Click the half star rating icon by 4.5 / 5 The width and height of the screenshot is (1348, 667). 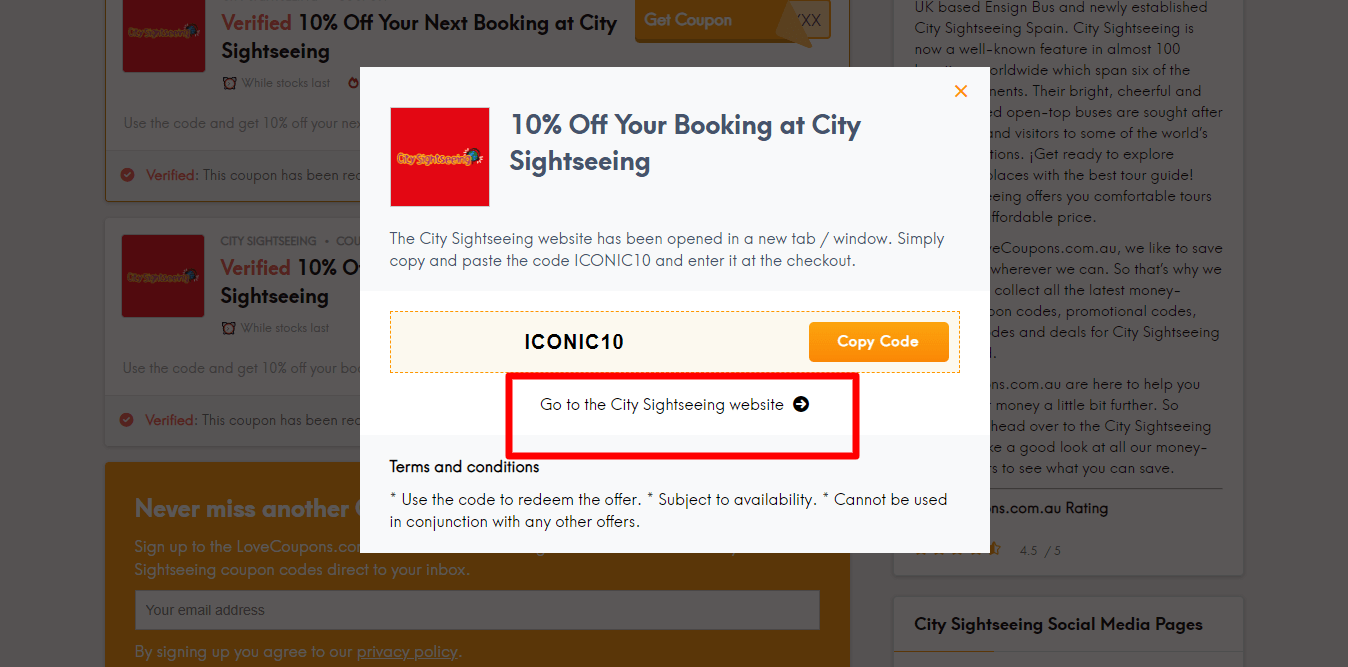(x=994, y=549)
